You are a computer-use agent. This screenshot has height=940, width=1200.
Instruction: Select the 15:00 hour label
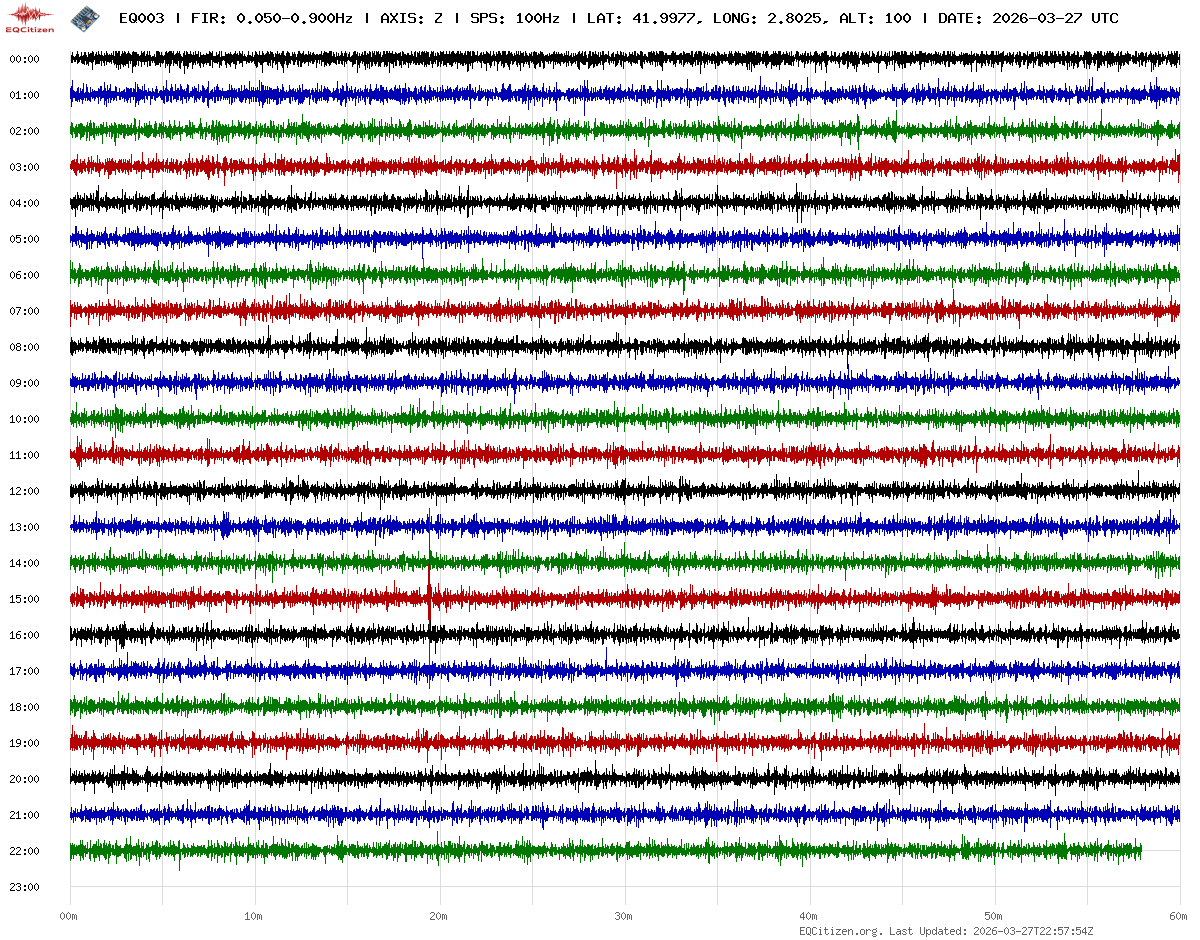click(24, 599)
